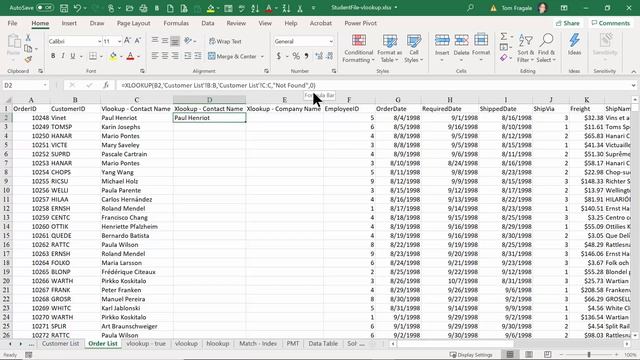Open the File menu
This screenshot has height=360, width=640.
(x=12, y=23)
